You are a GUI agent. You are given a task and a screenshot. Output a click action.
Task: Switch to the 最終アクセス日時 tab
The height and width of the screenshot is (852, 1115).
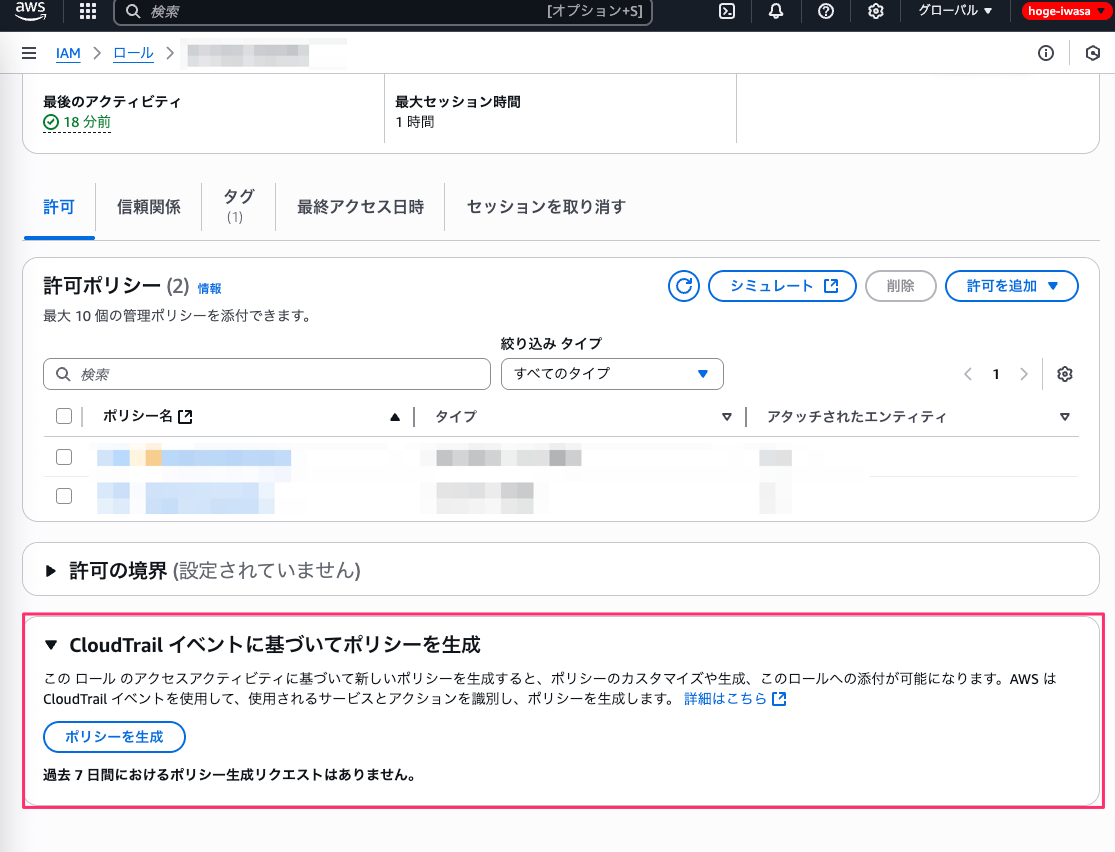361,207
